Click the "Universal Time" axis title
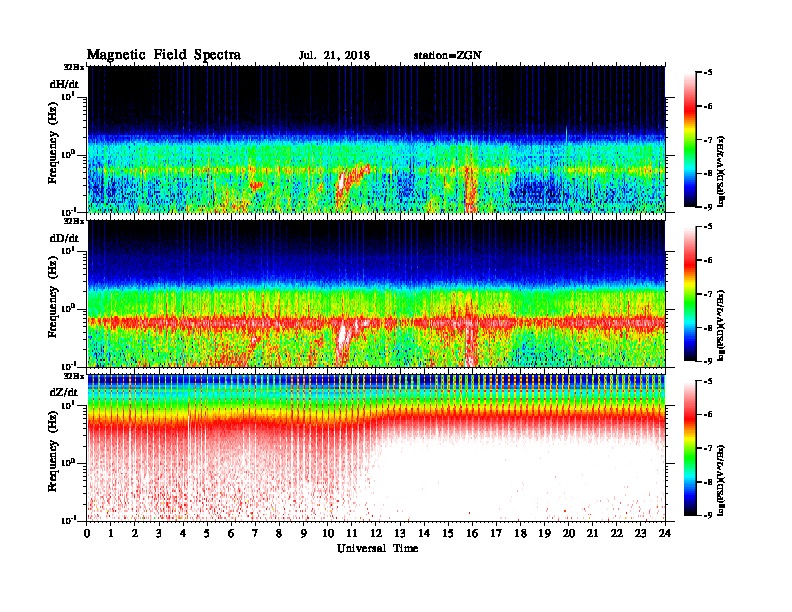The height and width of the screenshot is (612, 792). 377,548
